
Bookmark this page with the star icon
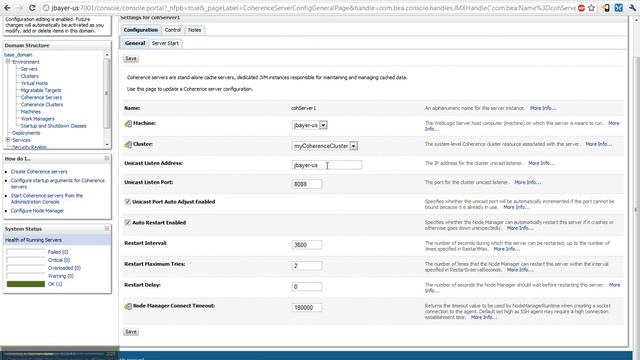pos(591,8)
